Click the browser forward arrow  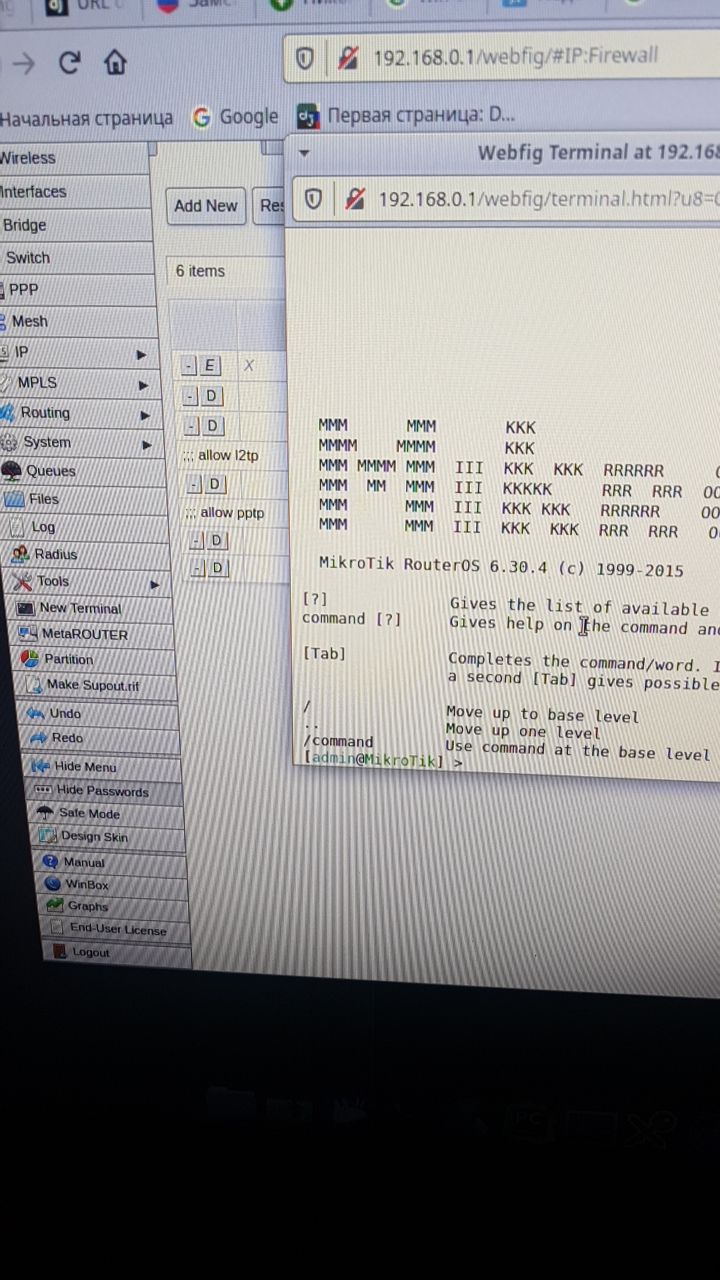(x=23, y=64)
